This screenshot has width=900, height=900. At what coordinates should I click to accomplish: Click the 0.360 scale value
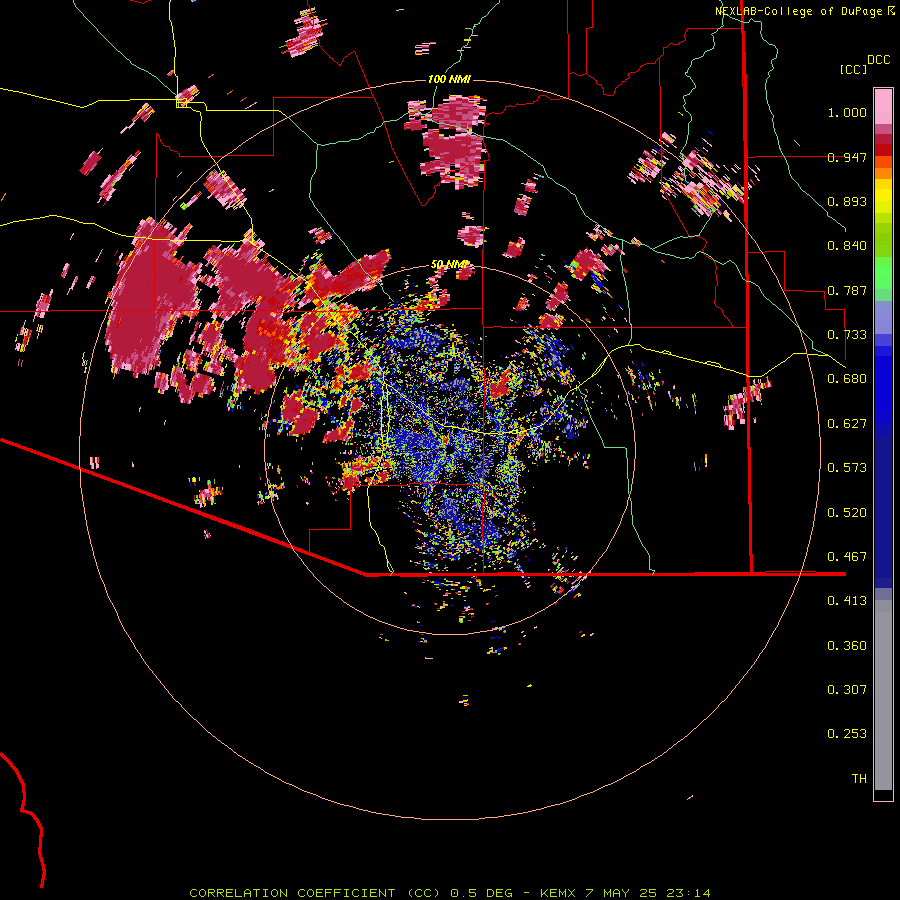point(847,646)
